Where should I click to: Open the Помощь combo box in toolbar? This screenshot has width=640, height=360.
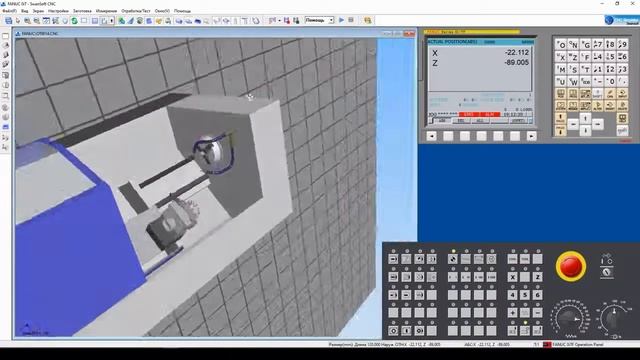click(x=319, y=20)
